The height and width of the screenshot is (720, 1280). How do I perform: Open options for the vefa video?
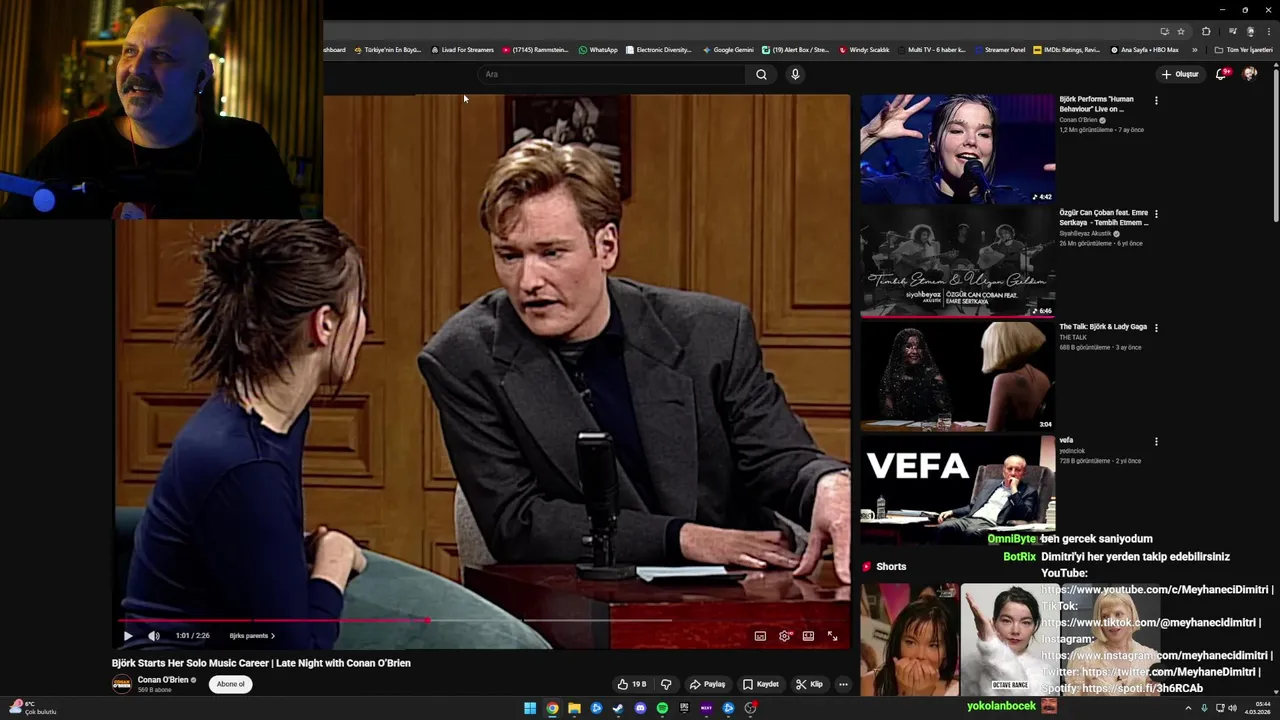1156,441
